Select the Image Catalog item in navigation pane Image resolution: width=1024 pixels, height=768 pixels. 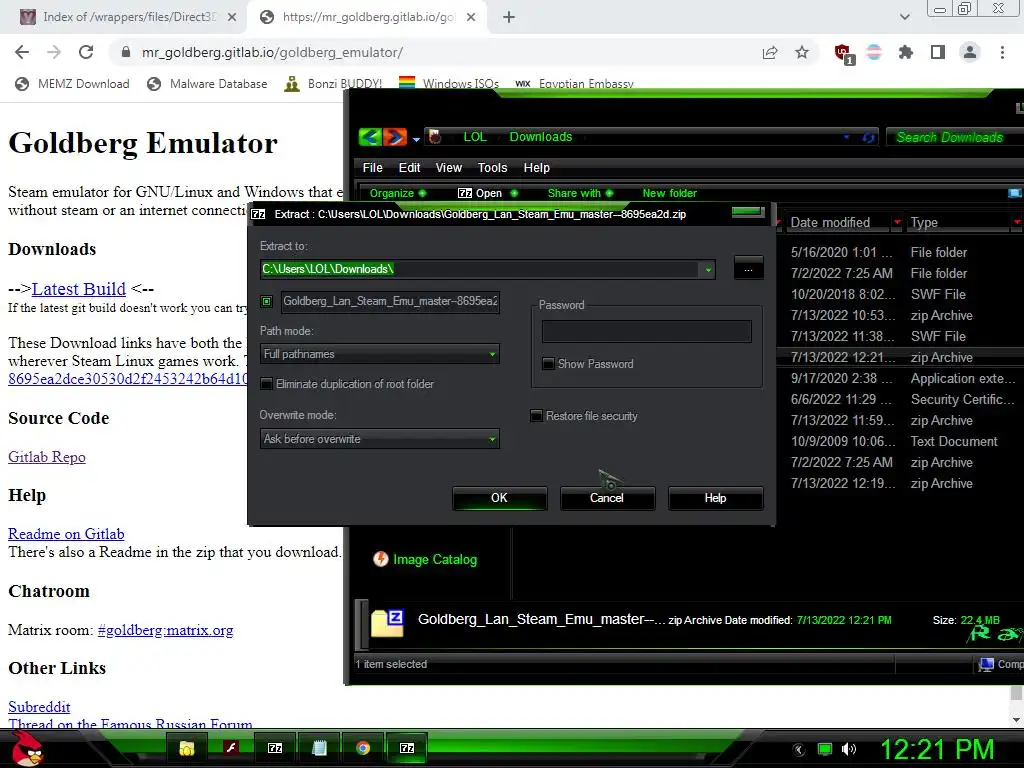click(x=425, y=559)
